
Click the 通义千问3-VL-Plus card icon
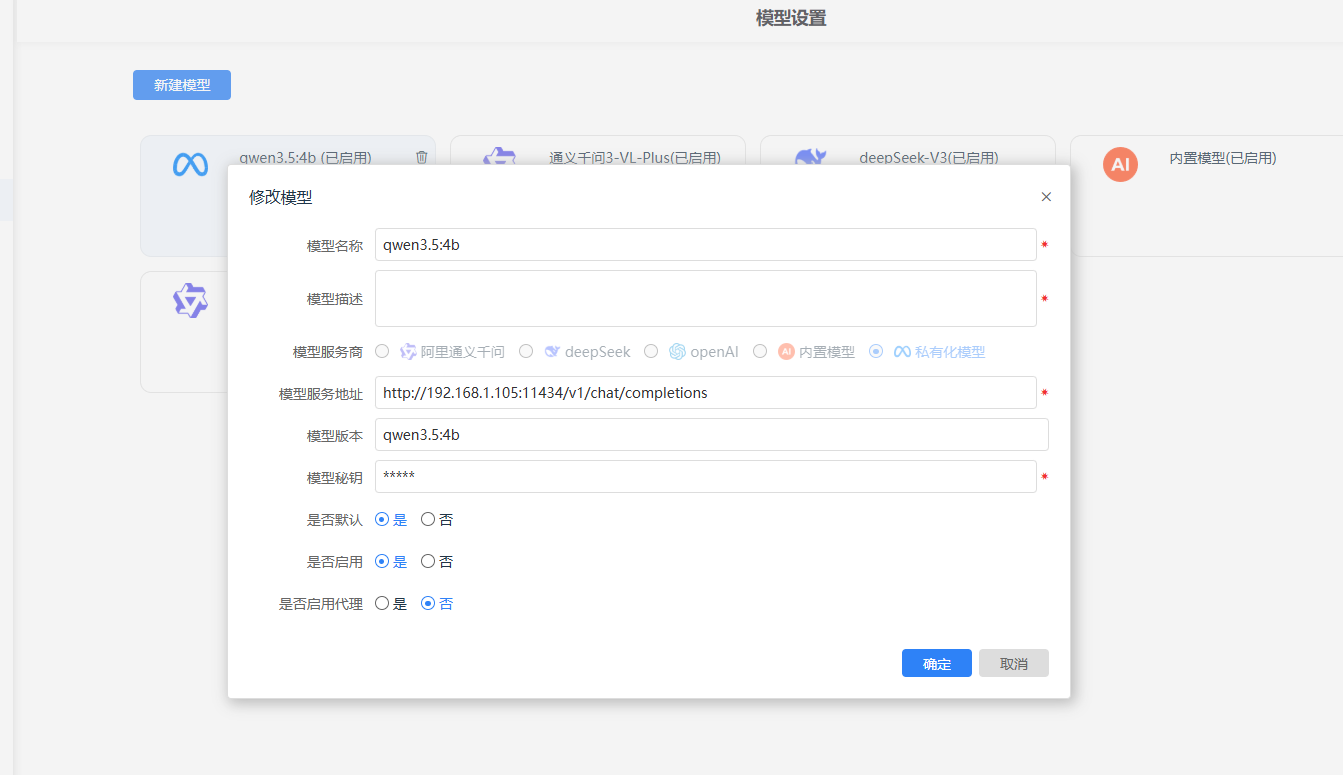499,157
